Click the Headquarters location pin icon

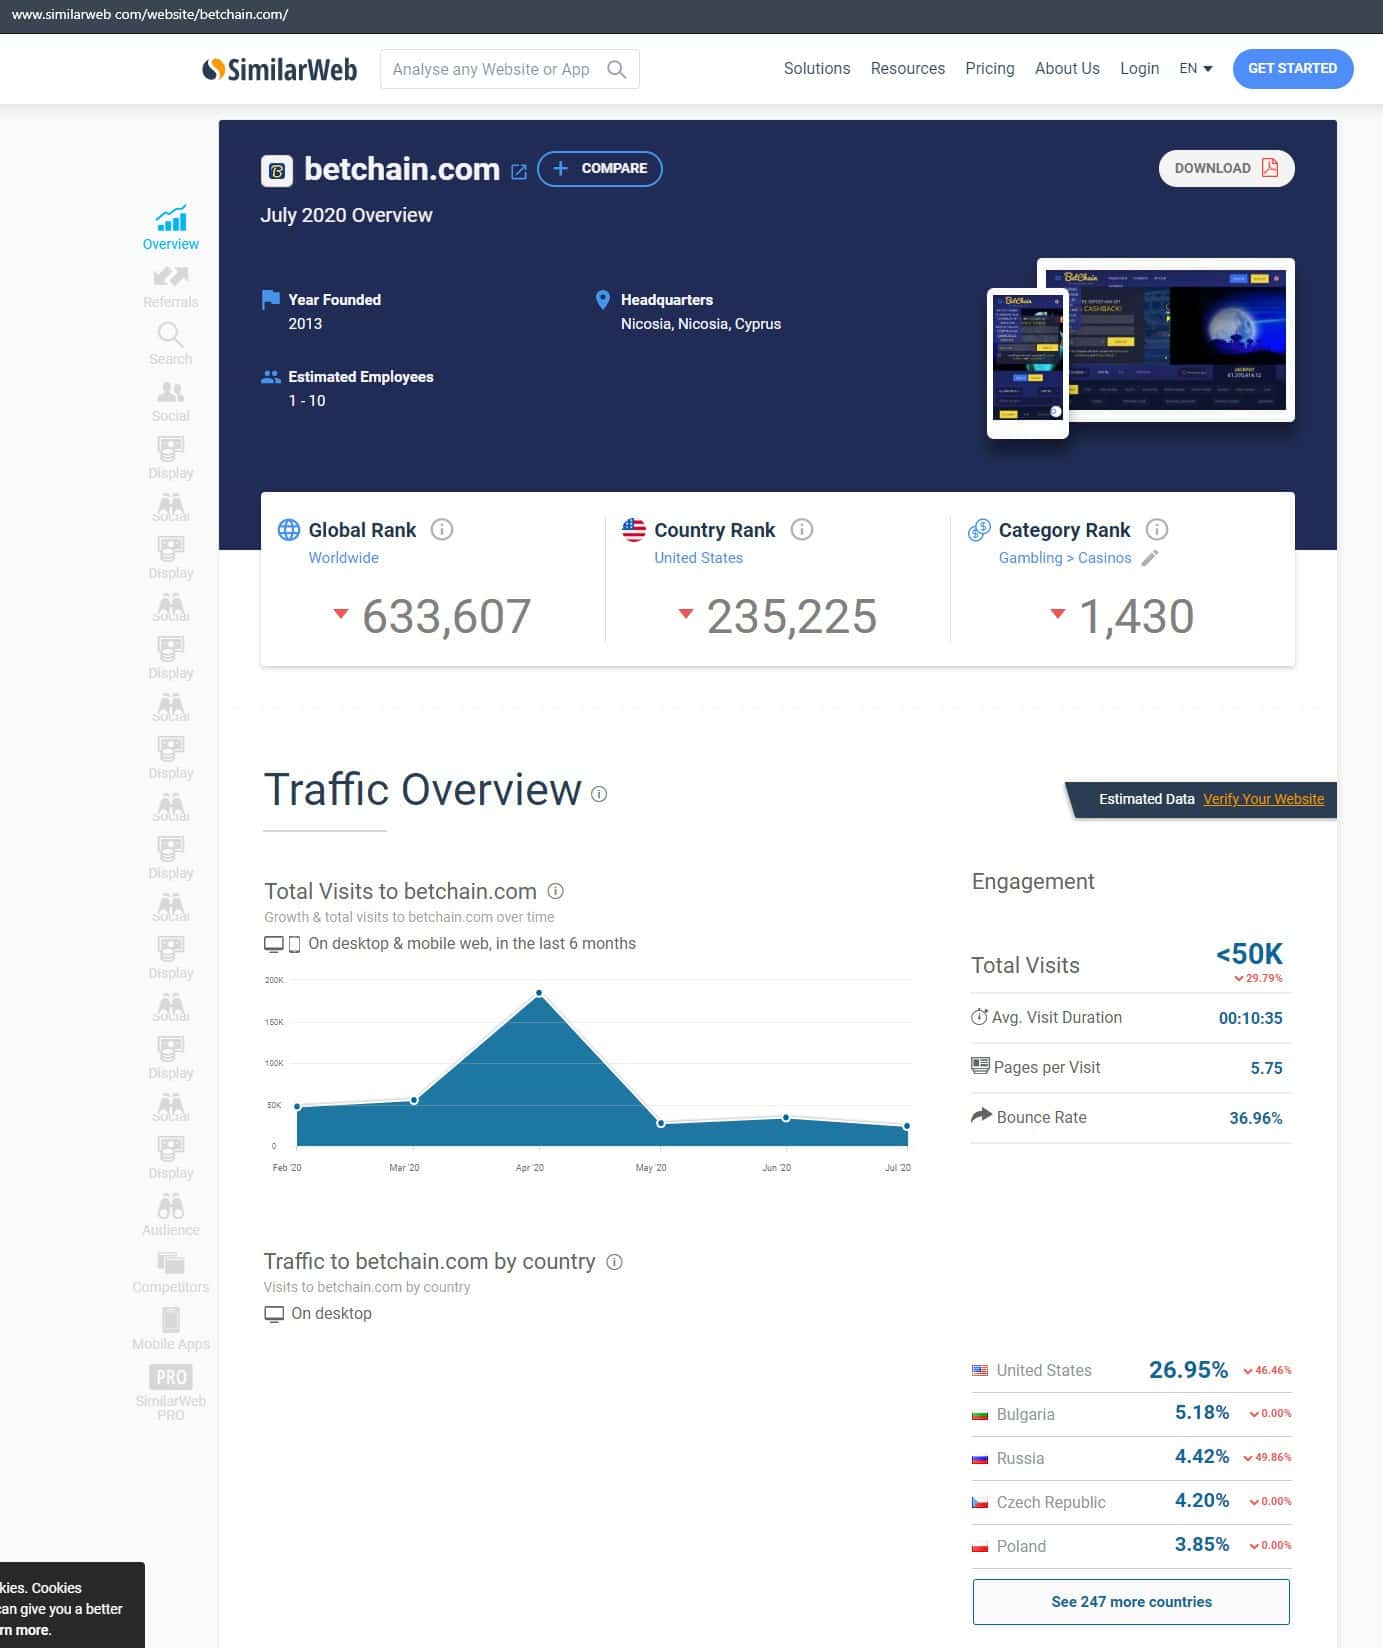tap(603, 300)
